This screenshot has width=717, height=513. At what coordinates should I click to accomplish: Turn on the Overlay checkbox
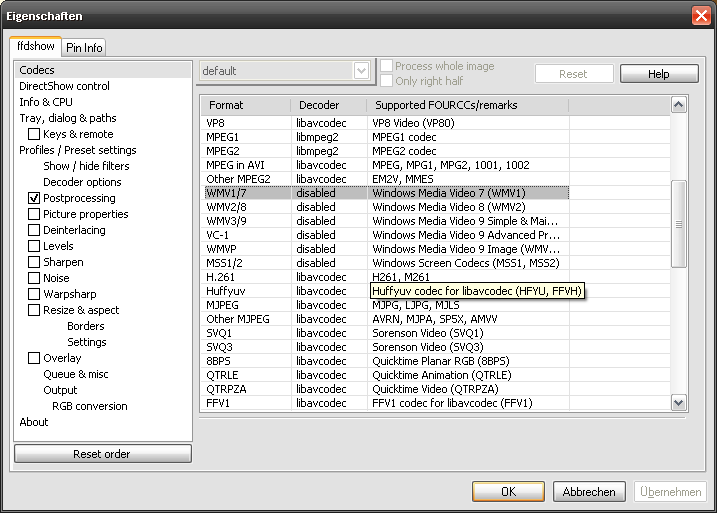tap(34, 358)
